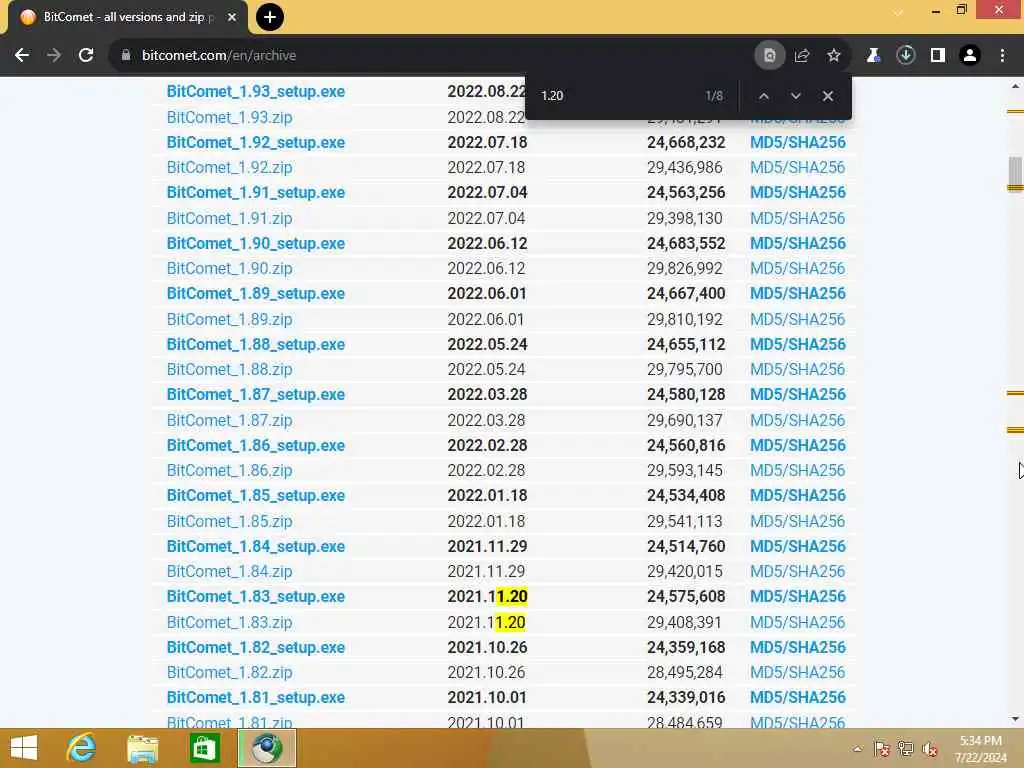Download BitComet_1.91.zip
This screenshot has height=768, width=1024.
tap(229, 218)
